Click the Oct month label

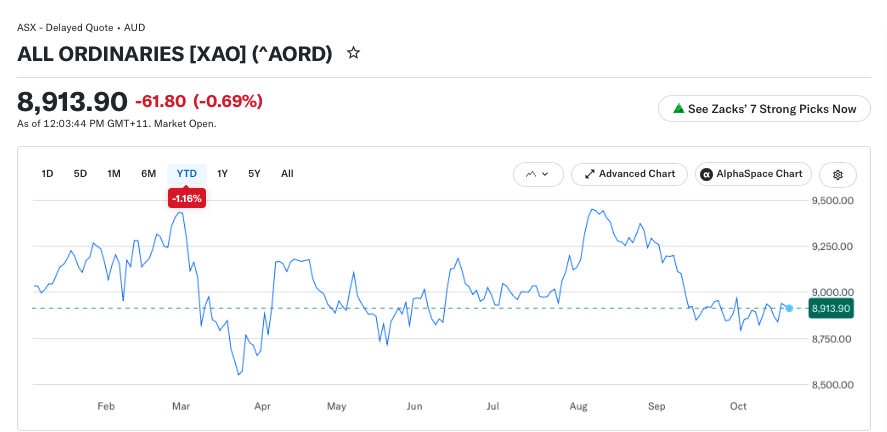pyautogui.click(x=738, y=406)
